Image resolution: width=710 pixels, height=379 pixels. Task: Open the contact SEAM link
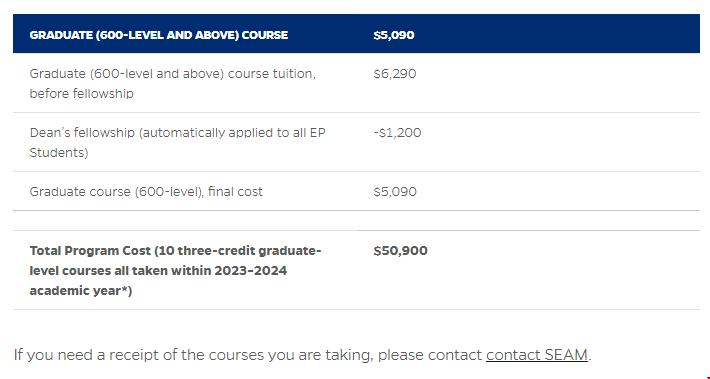pos(537,355)
